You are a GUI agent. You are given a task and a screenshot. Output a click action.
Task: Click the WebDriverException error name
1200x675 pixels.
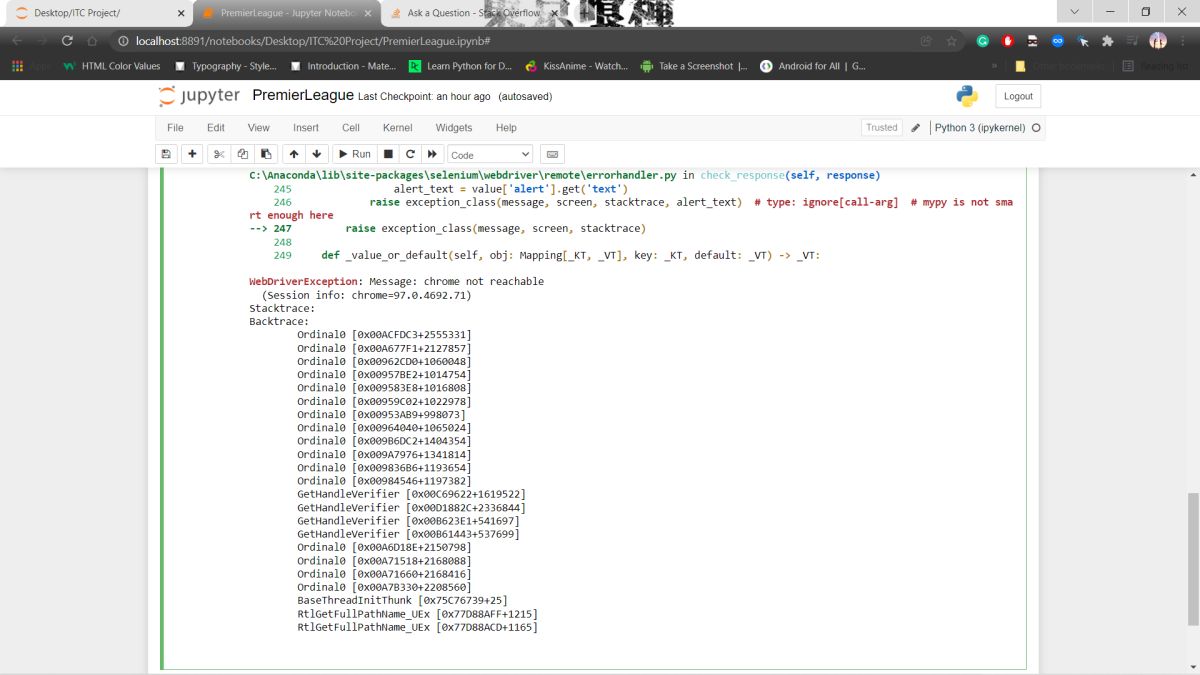(x=303, y=281)
